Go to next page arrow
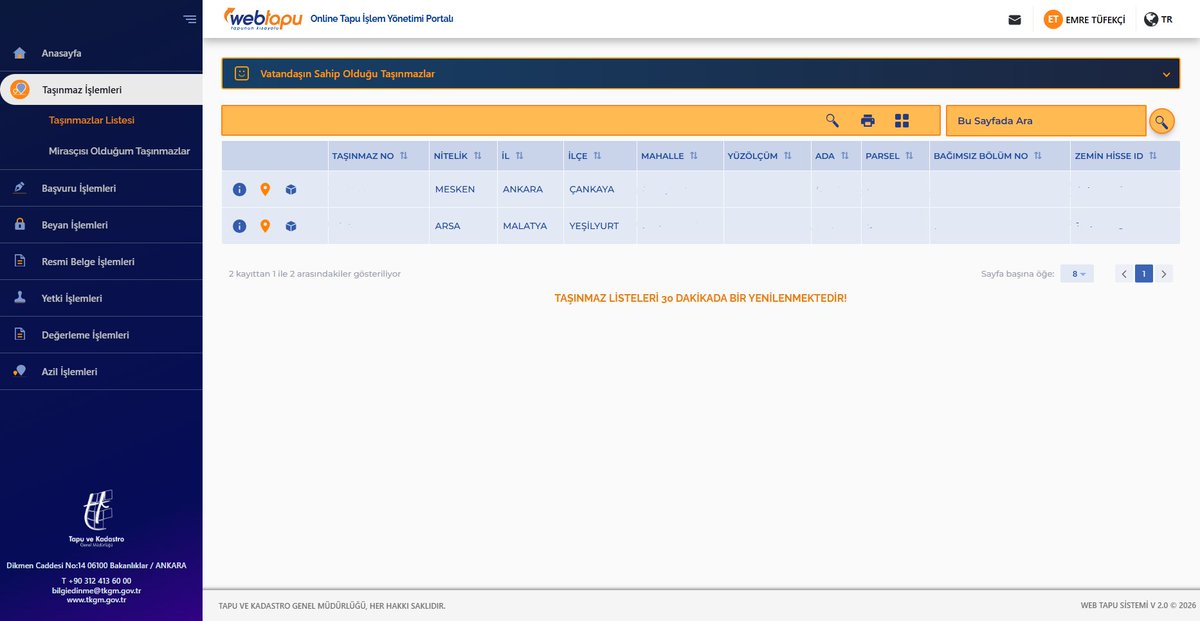This screenshot has height=621, width=1200. [x=1164, y=273]
